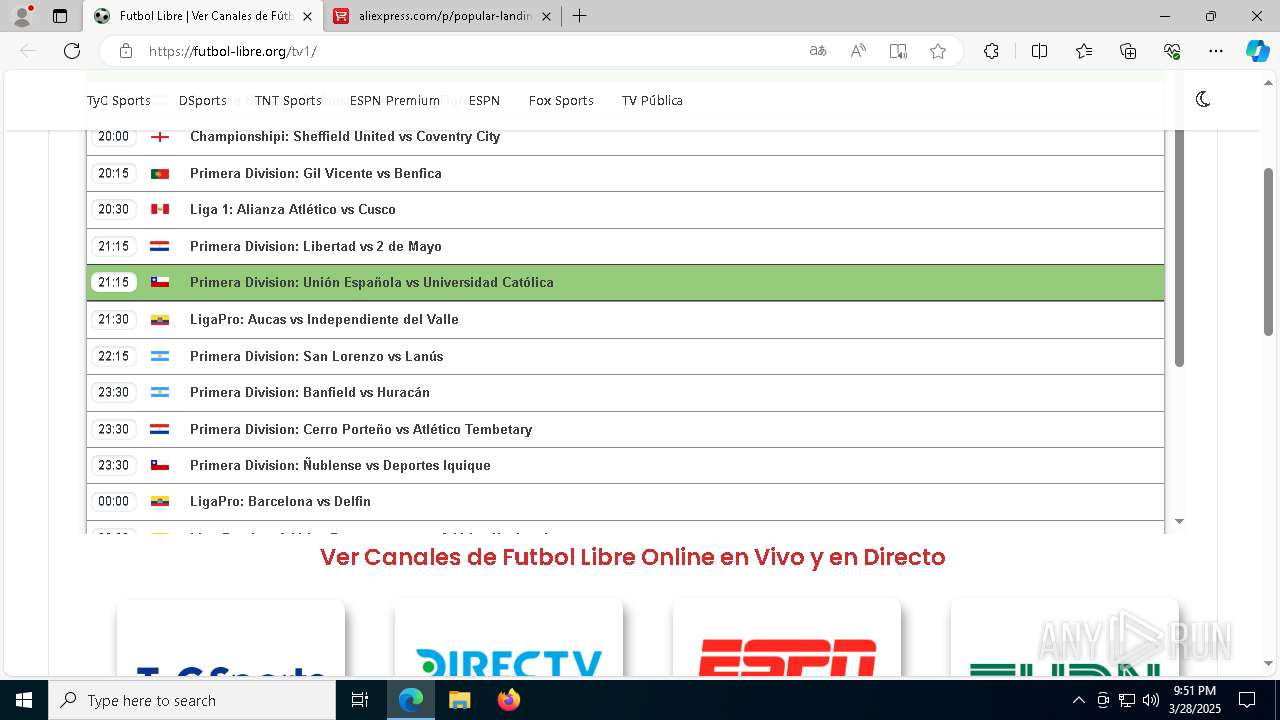Click the match list scrollbar thumb
This screenshot has height=720, width=1280.
(1179, 248)
